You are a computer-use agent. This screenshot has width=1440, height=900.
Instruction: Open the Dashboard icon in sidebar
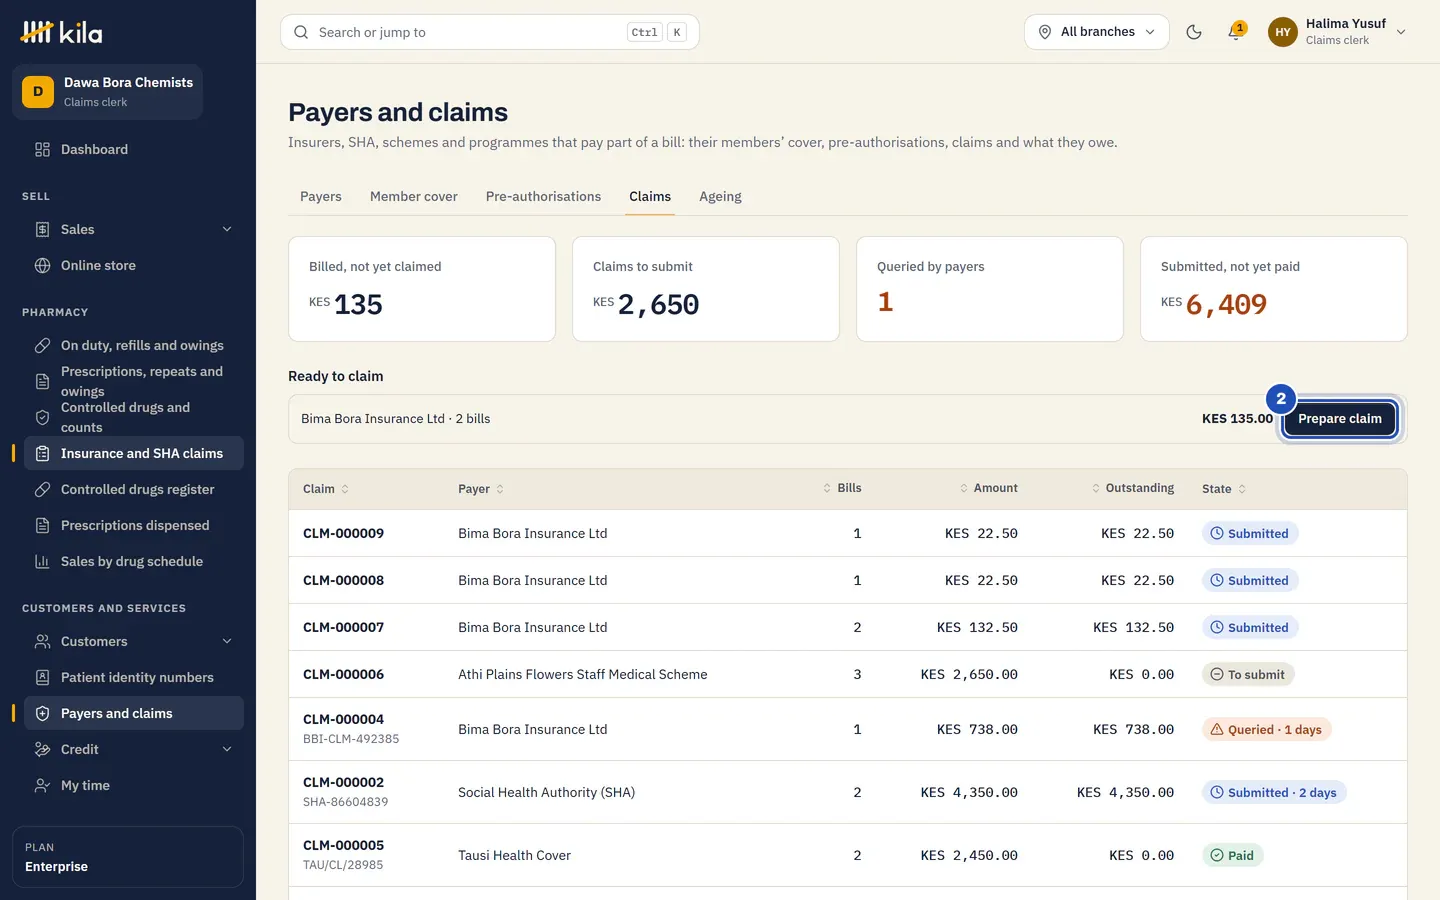coord(42,150)
